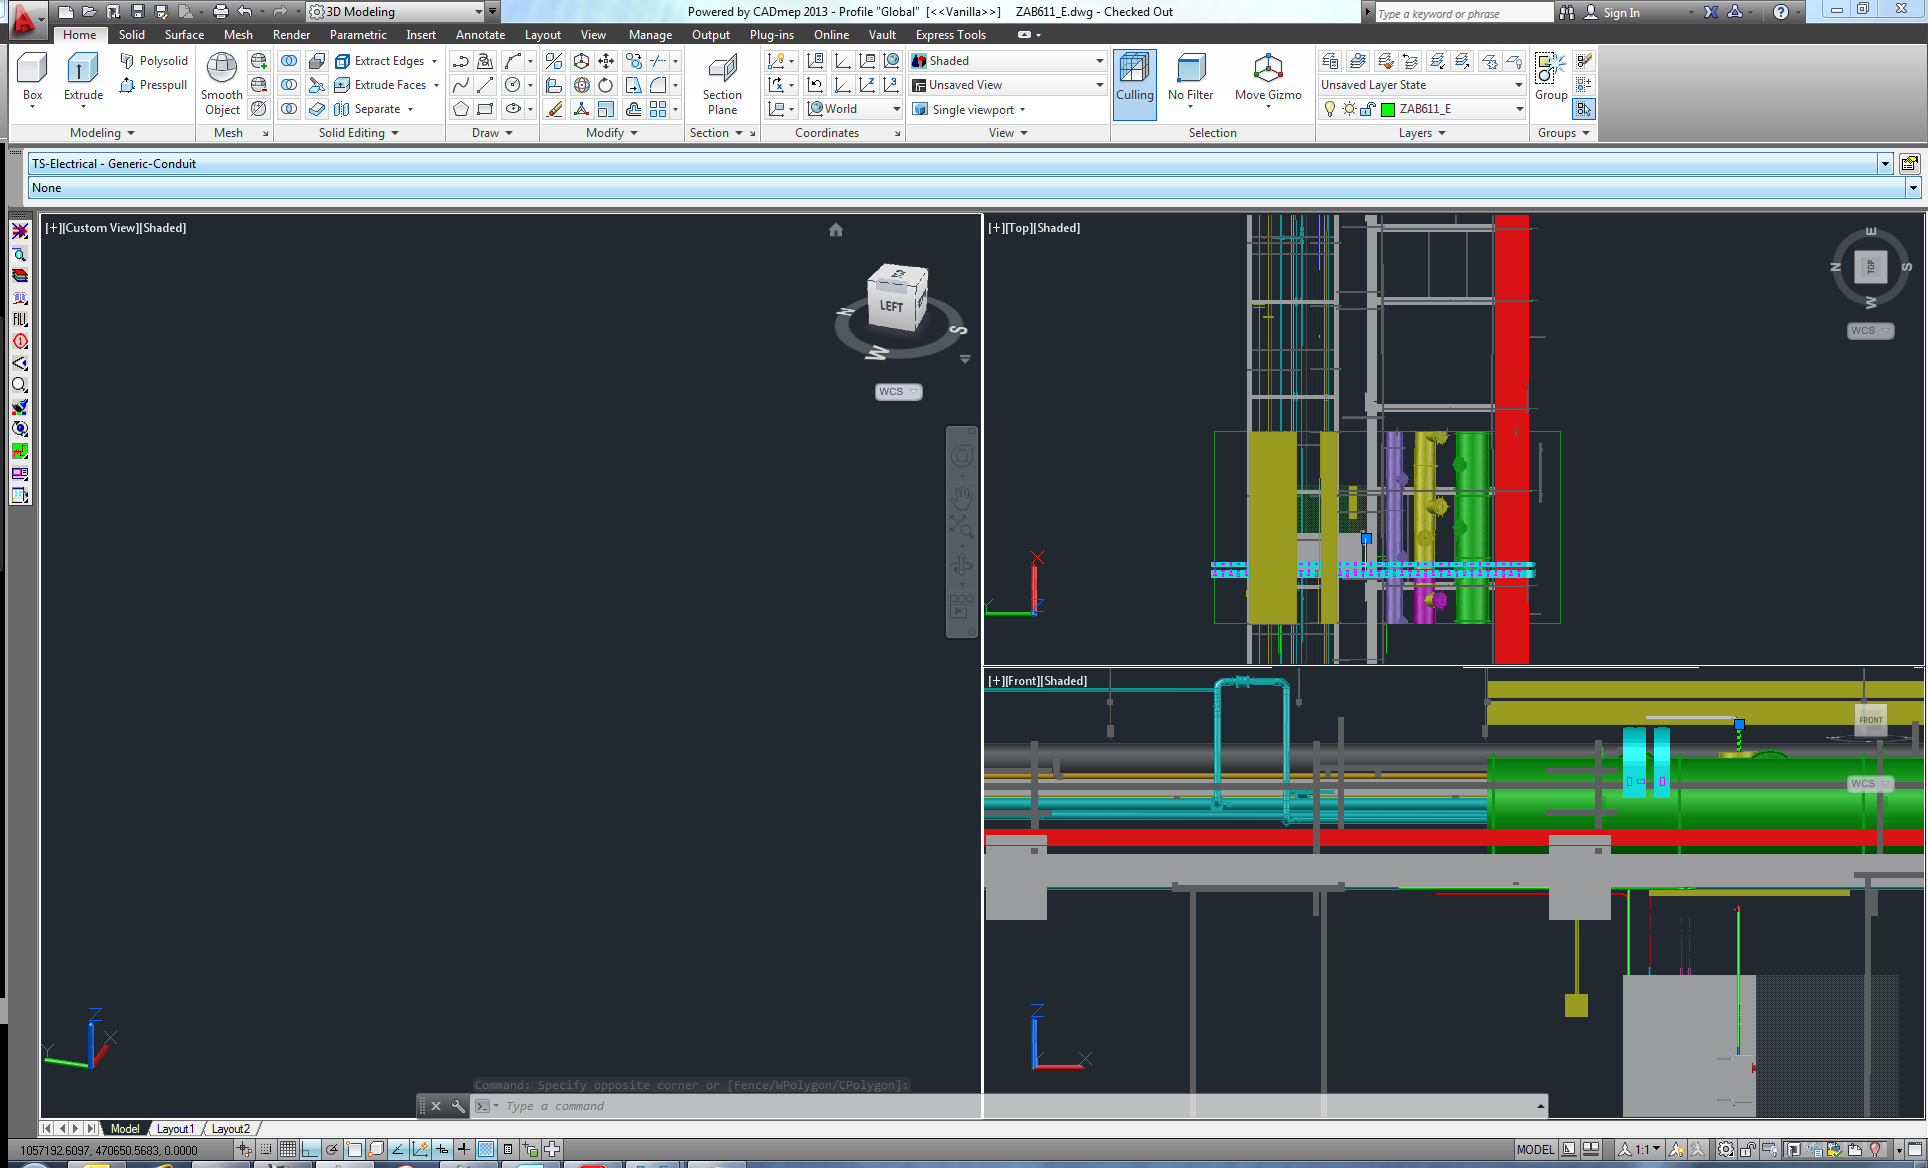Image resolution: width=1928 pixels, height=1168 pixels.
Task: Toggle toolbar/window lock padlock icon
Action: [1748, 1150]
